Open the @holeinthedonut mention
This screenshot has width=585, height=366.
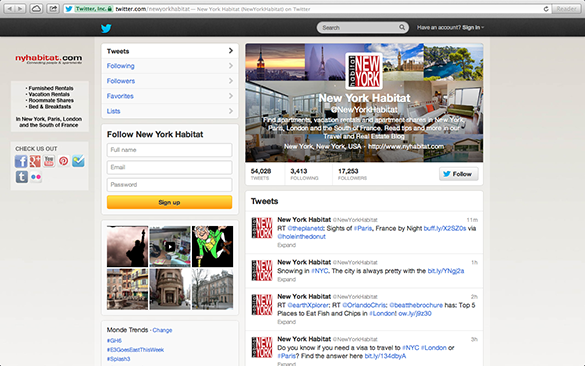click(x=301, y=237)
